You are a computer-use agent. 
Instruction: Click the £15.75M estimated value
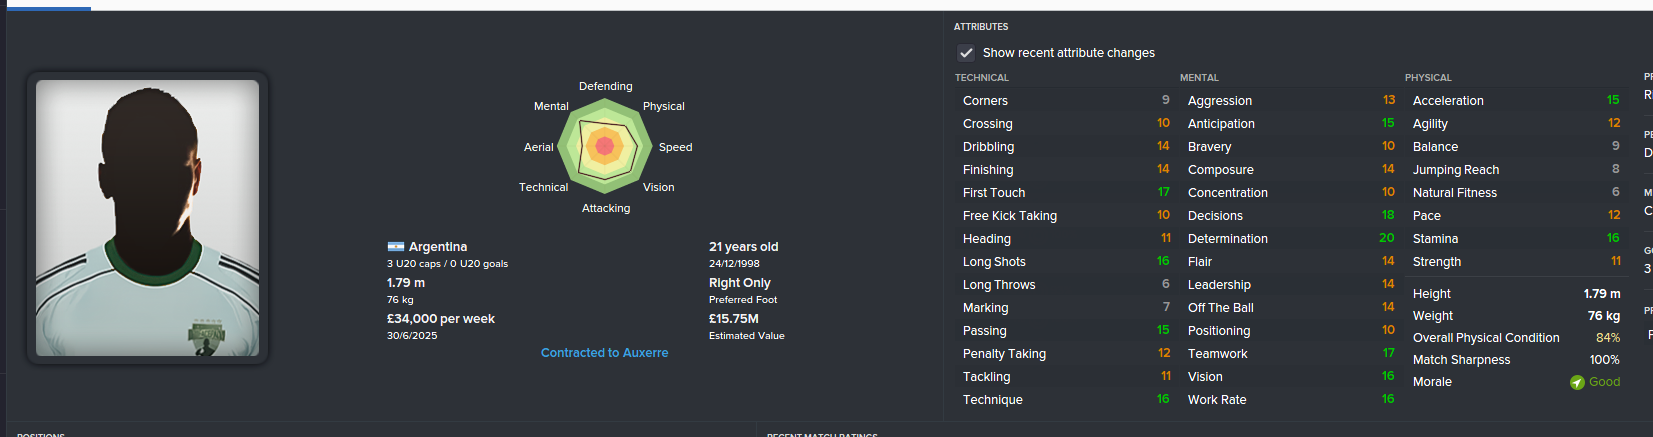pyautogui.click(x=734, y=319)
